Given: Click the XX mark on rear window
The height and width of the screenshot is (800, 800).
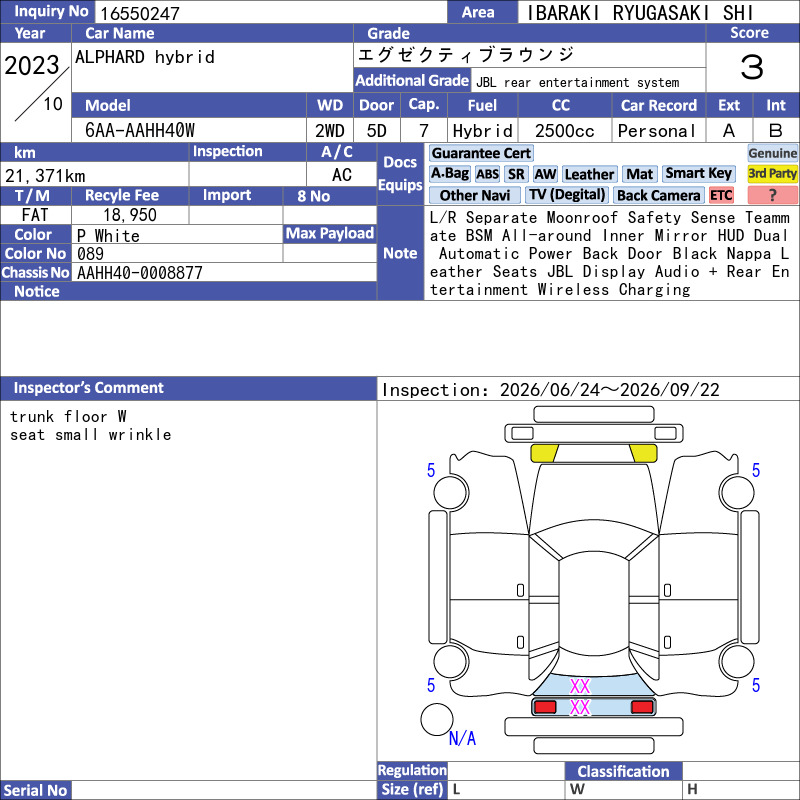Looking at the screenshot, I should [x=580, y=686].
